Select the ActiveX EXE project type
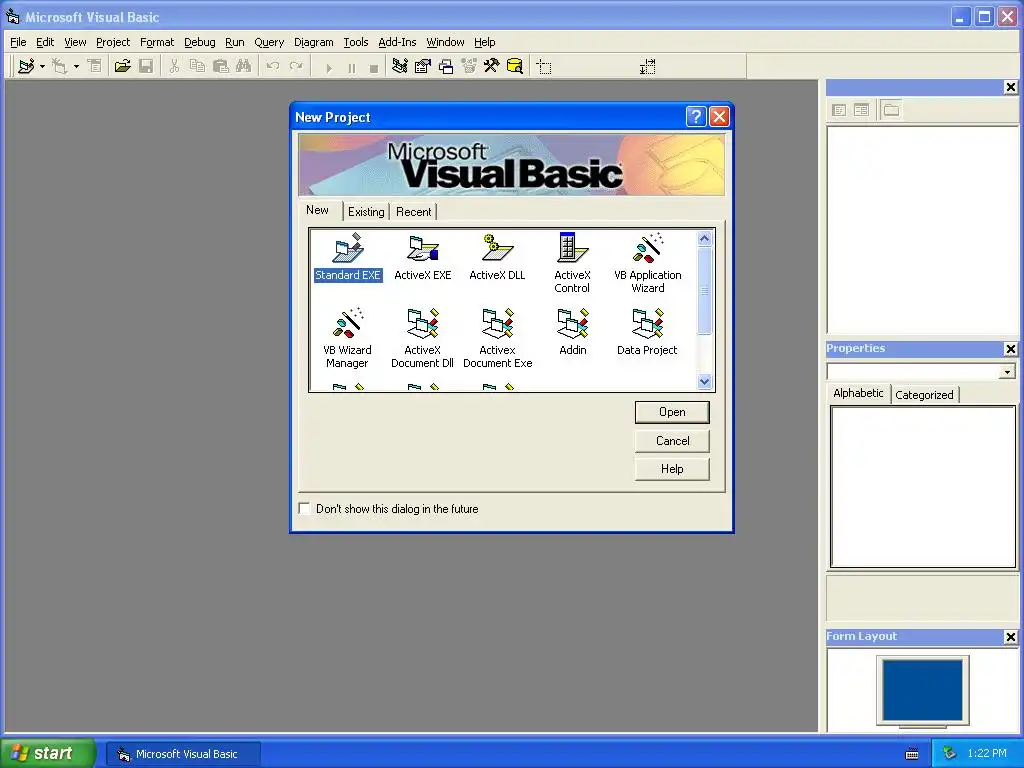The image size is (1024, 768). [x=423, y=257]
